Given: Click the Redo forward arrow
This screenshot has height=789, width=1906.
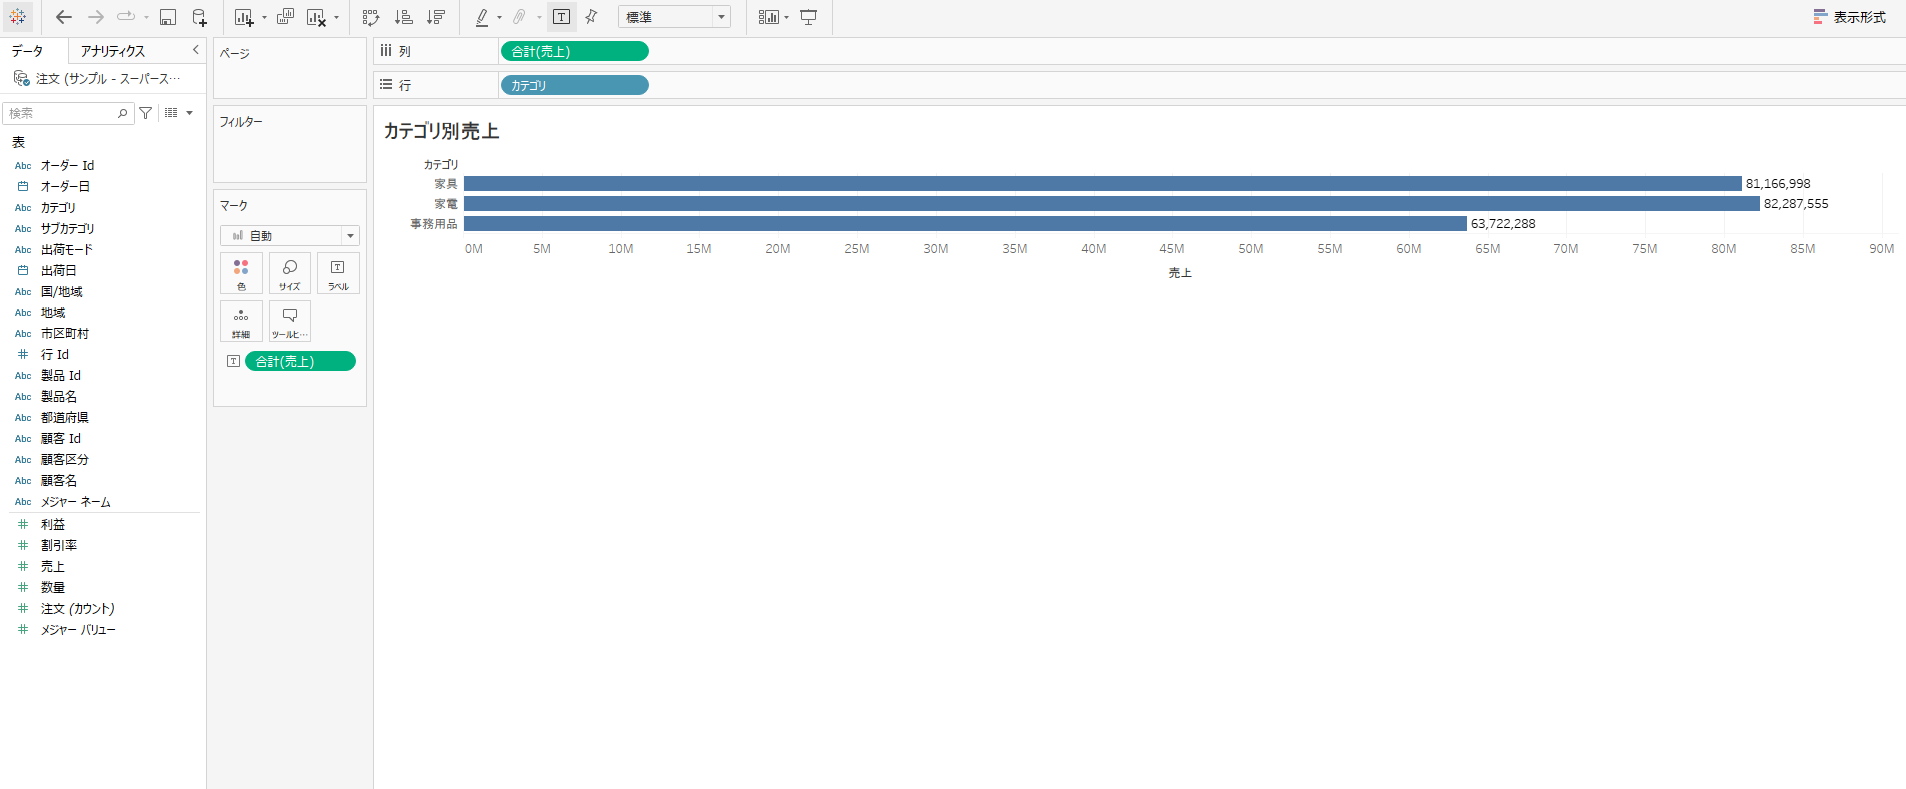Looking at the screenshot, I should point(96,17).
